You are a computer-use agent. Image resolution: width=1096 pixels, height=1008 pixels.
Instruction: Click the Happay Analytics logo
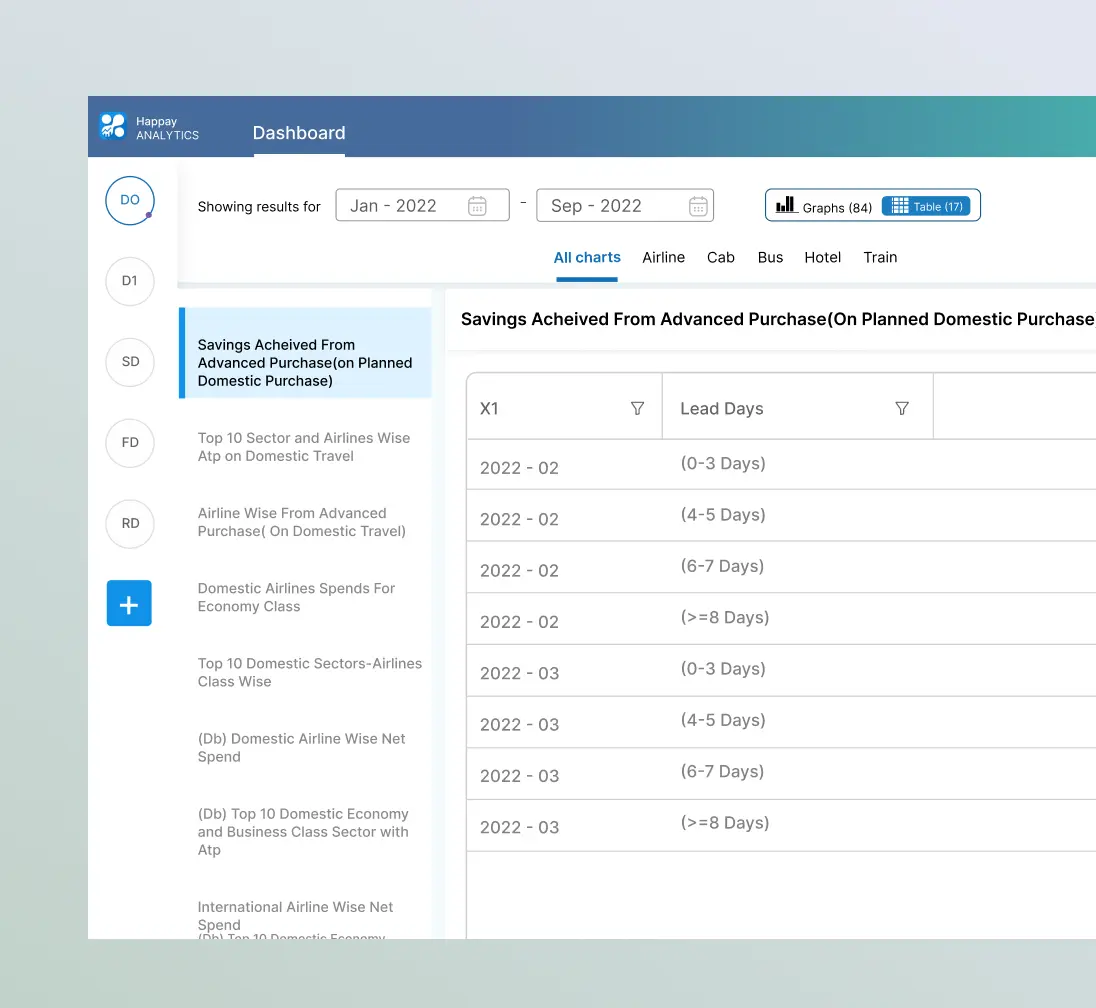pos(113,127)
